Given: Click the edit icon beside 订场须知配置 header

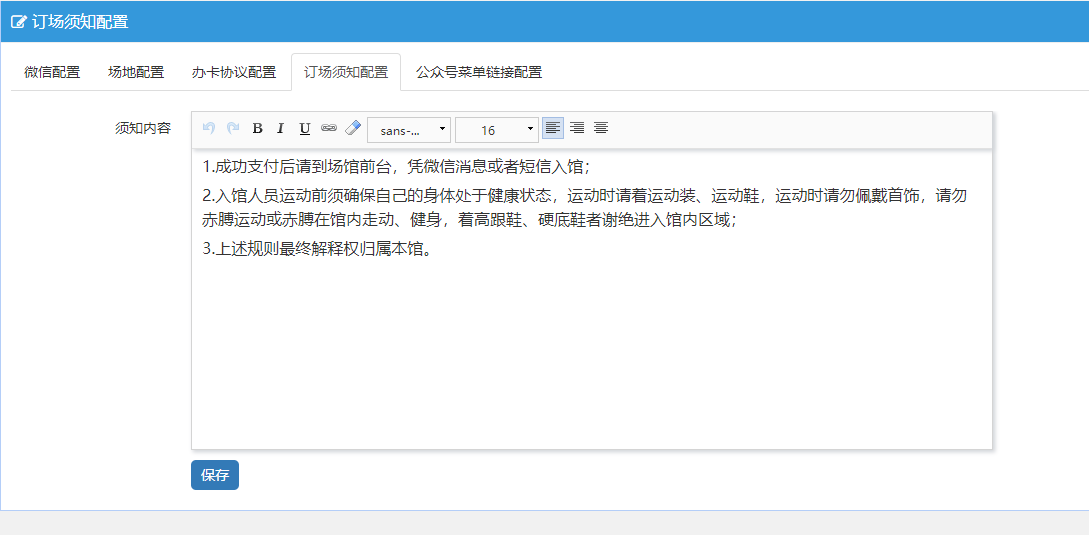Looking at the screenshot, I should click(19, 22).
